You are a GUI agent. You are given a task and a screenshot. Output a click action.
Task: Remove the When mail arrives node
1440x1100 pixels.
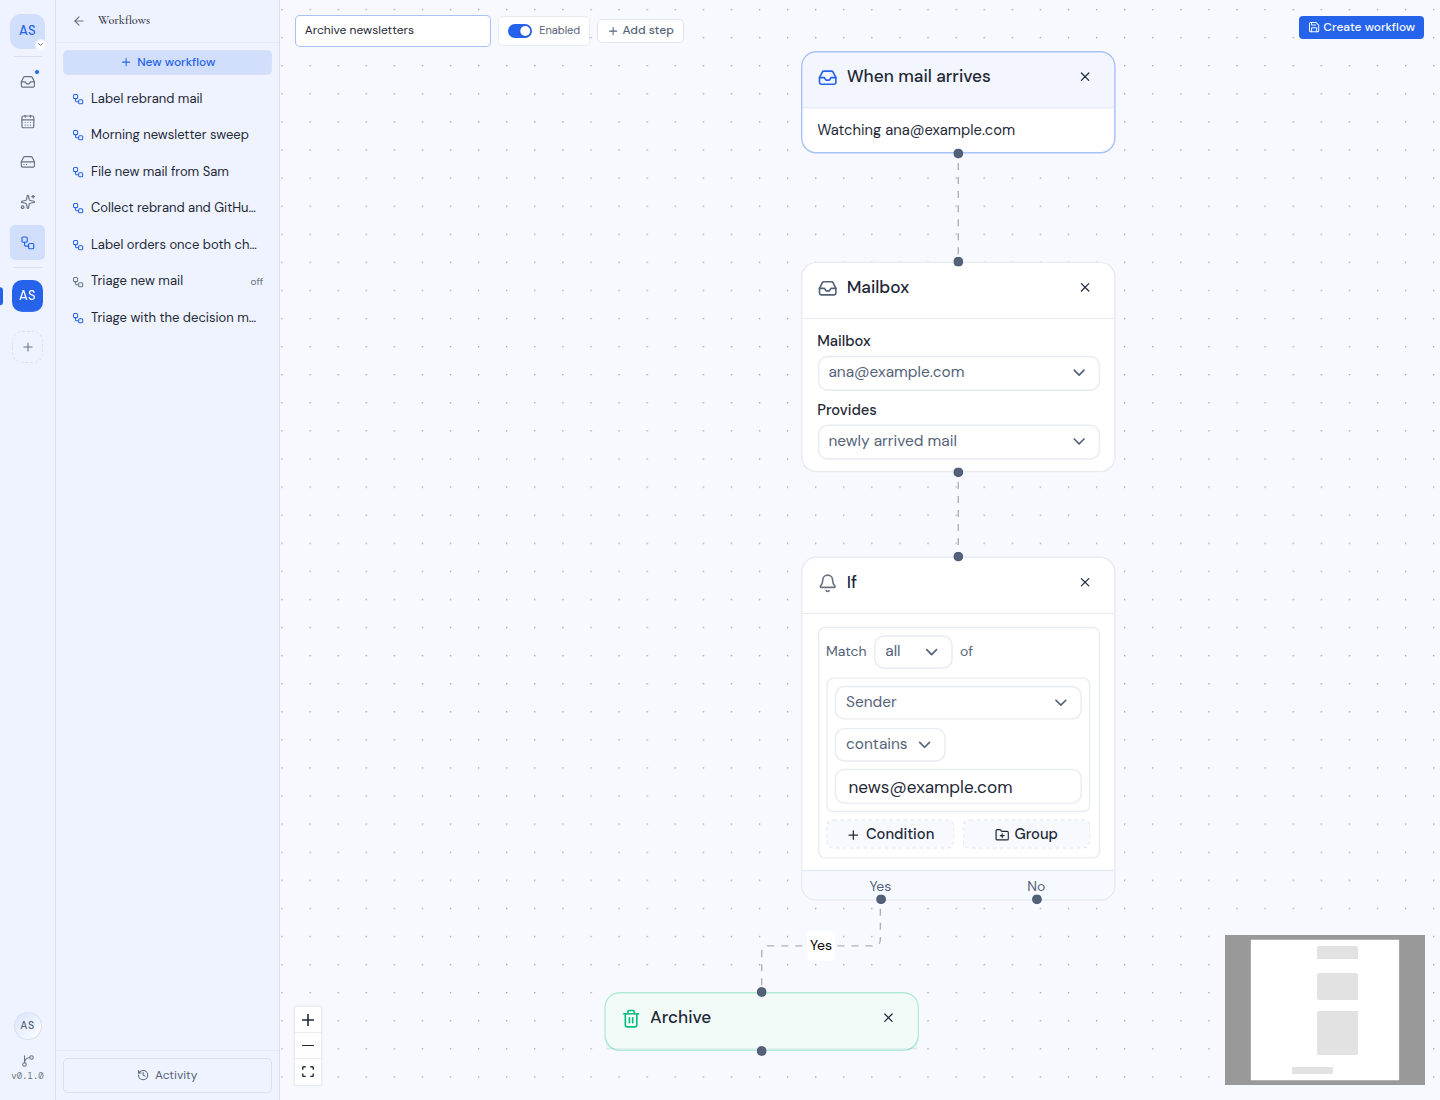1085,77
